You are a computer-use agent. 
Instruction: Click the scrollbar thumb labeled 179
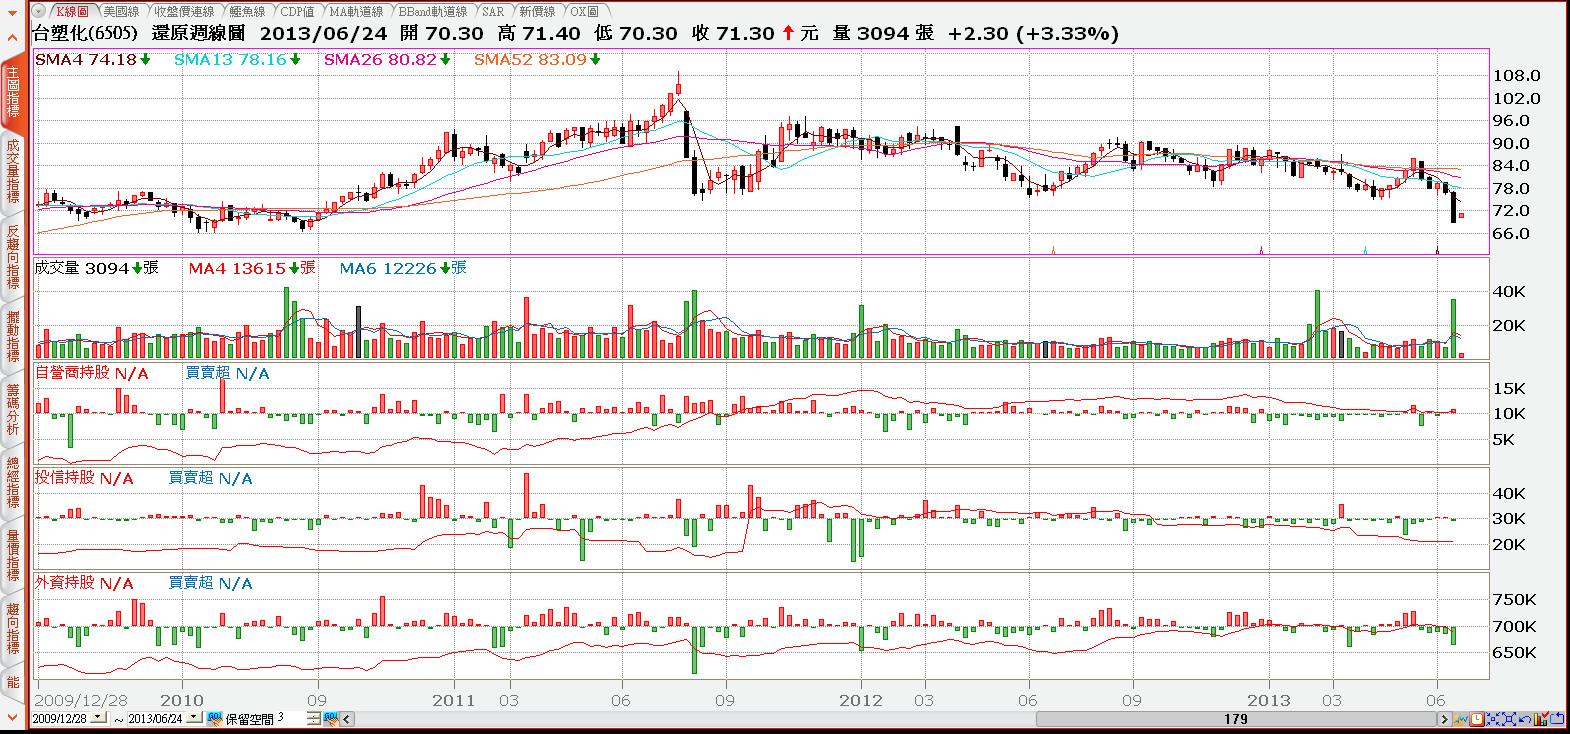pos(1236,718)
